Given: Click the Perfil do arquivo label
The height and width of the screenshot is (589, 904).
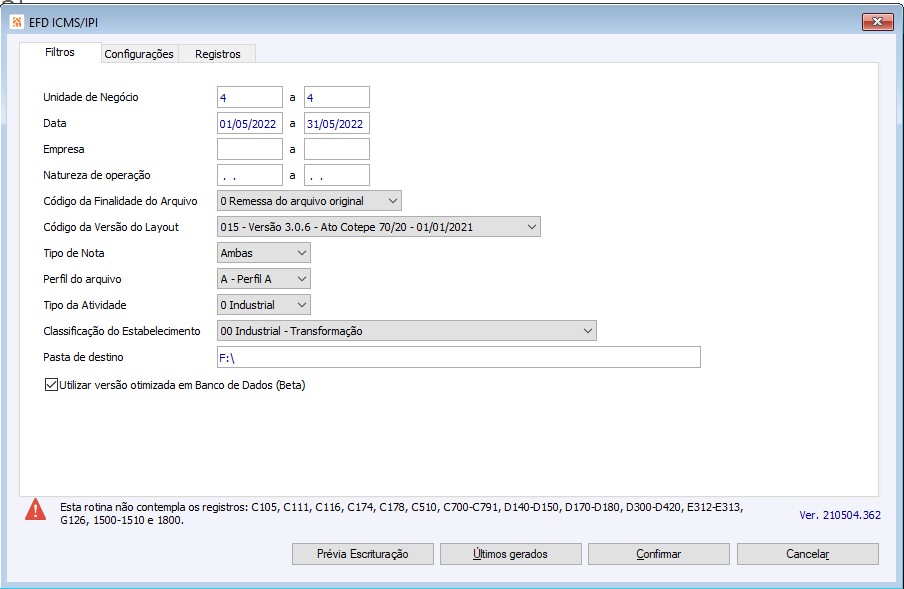Looking at the screenshot, I should (82, 279).
